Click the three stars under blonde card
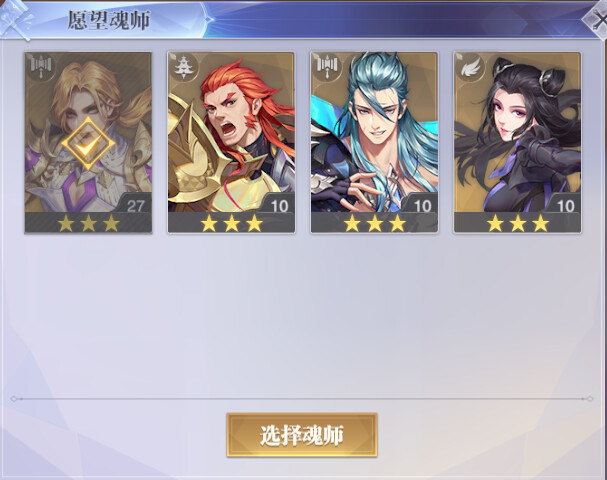The height and width of the screenshot is (480, 607). pos(88,223)
